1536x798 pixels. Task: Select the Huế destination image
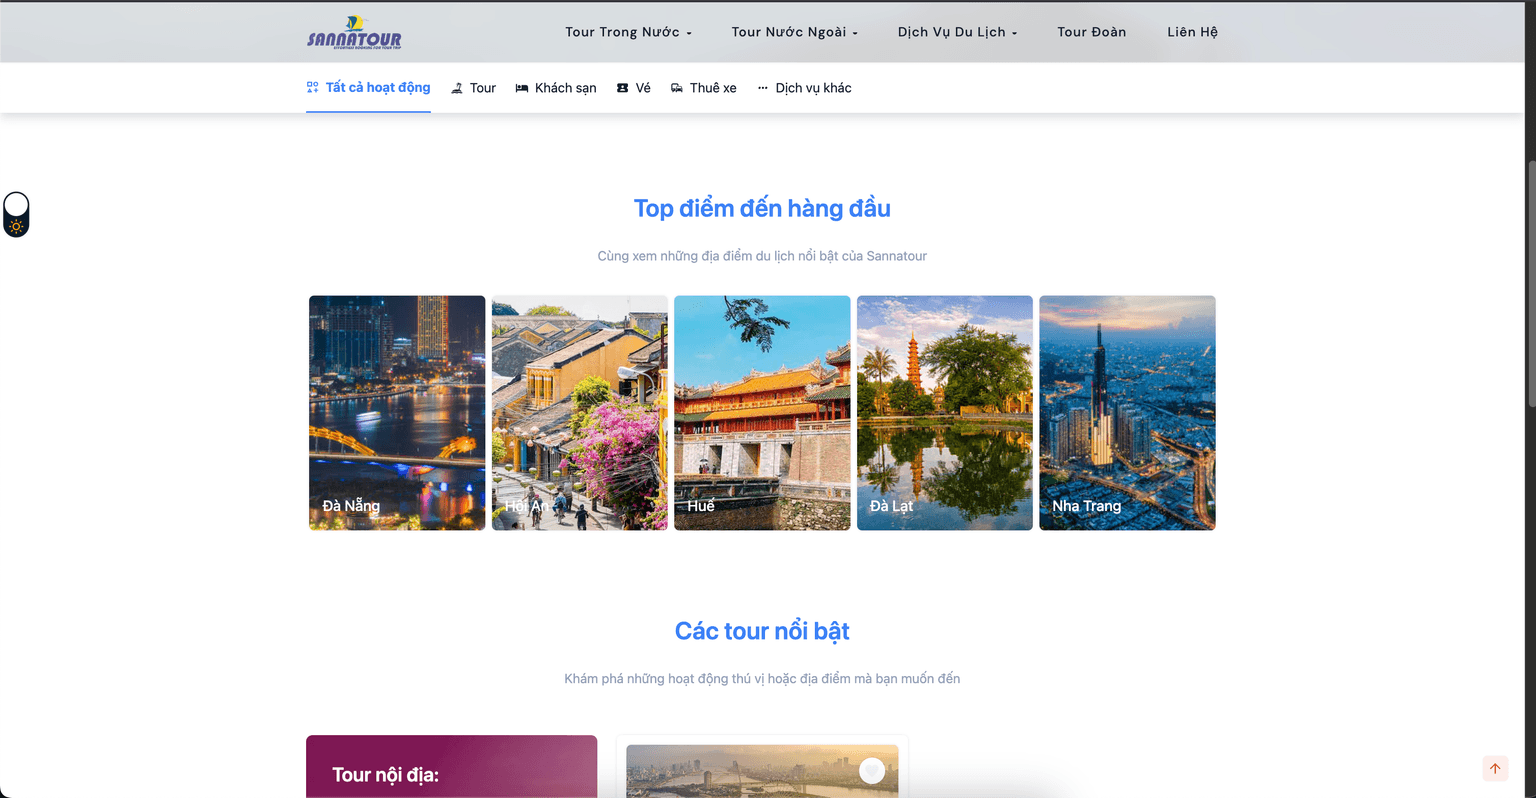point(762,412)
